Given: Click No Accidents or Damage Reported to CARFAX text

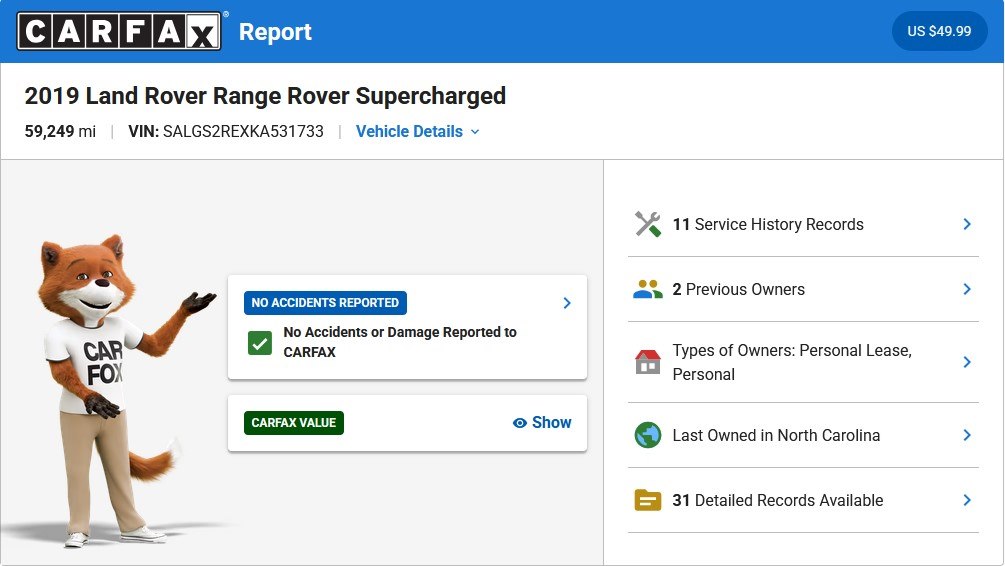Looking at the screenshot, I should click(x=400, y=342).
